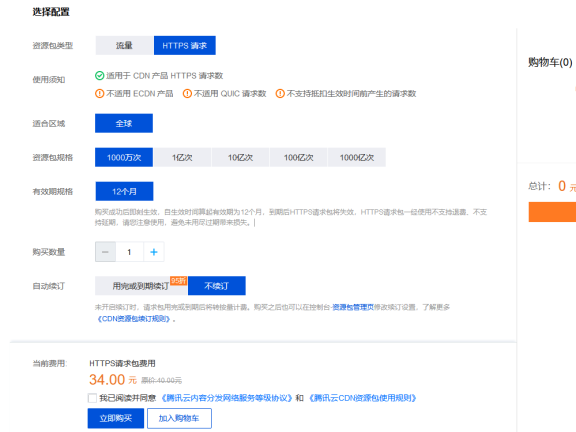576x432 pixels.
Task: Click the 购物车(0) cart heading
Action: click(x=550, y=62)
